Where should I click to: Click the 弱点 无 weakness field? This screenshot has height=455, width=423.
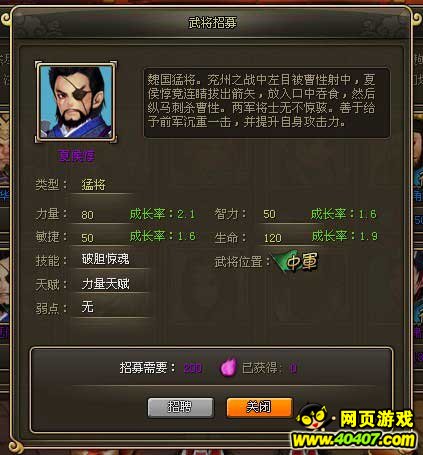click(x=110, y=307)
